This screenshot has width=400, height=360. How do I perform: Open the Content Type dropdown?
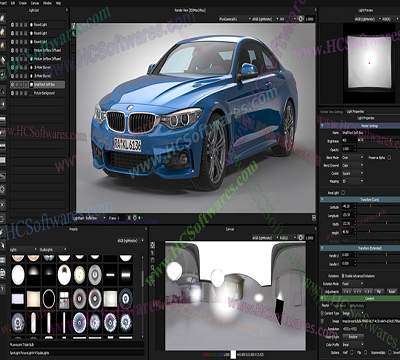(x=353, y=313)
